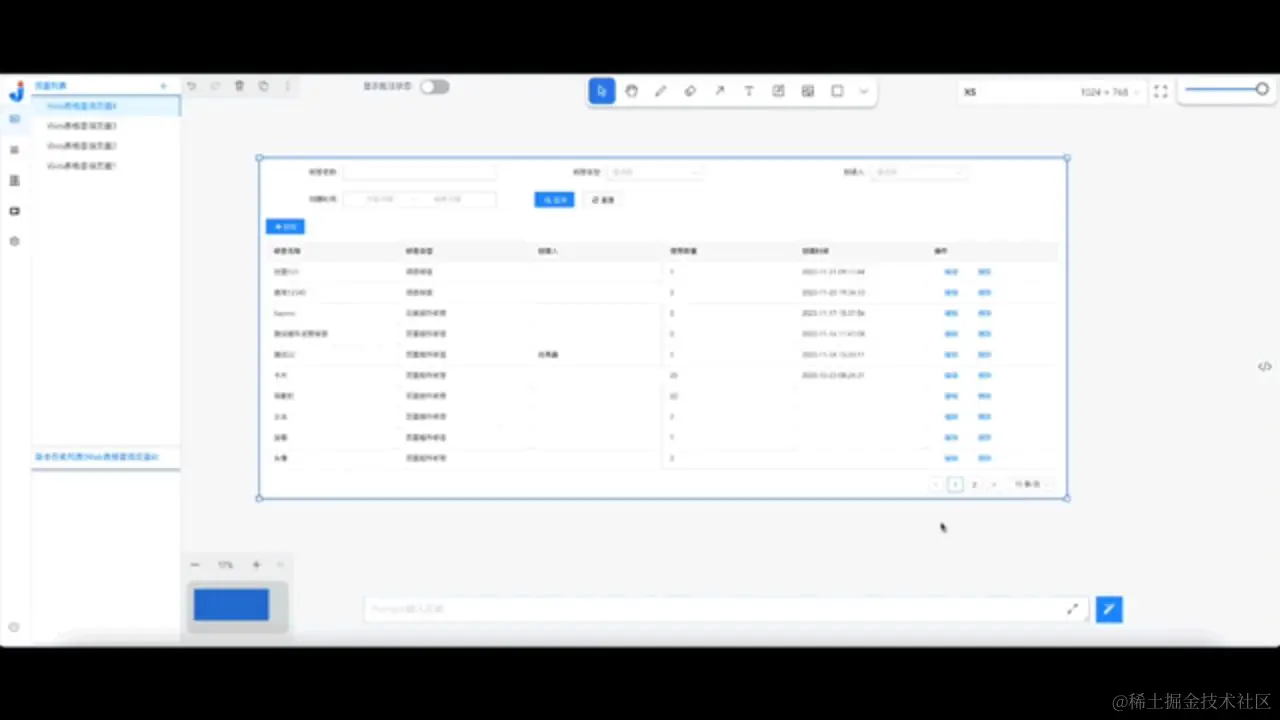Zoom out with the minus button
This screenshot has width=1280, height=720.
[195, 565]
